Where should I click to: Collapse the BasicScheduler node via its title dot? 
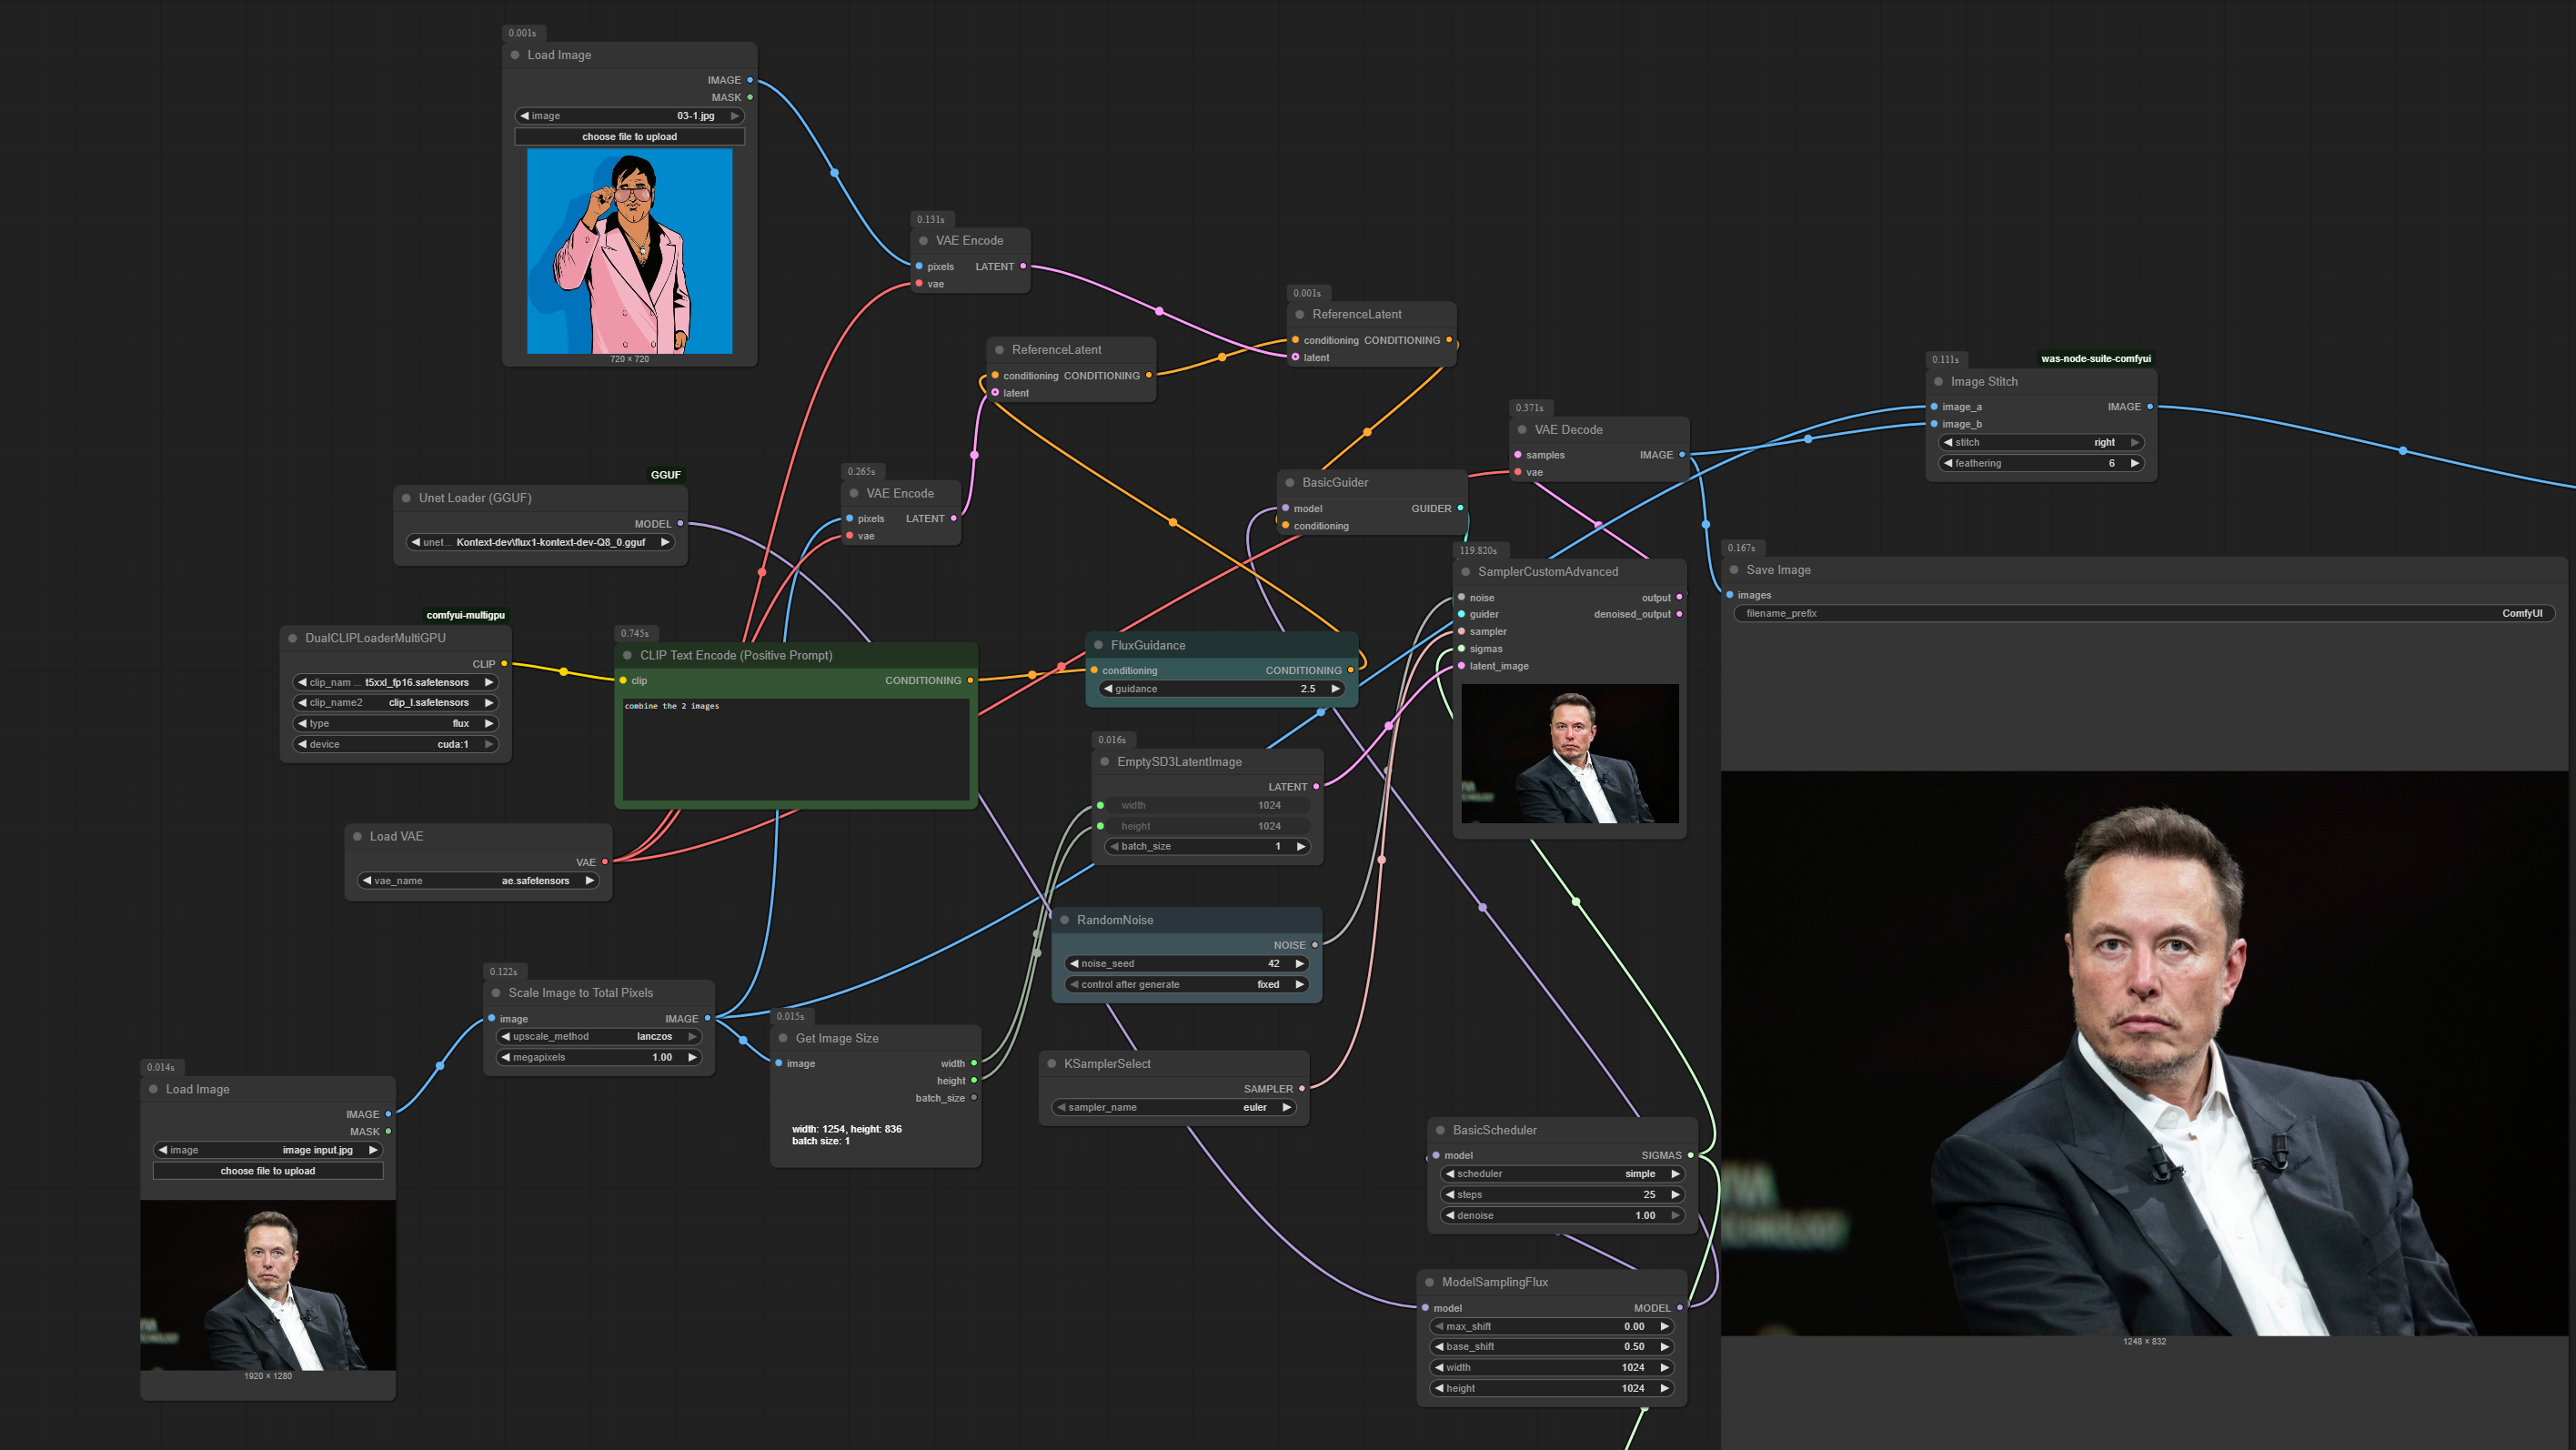[x=1440, y=1131]
